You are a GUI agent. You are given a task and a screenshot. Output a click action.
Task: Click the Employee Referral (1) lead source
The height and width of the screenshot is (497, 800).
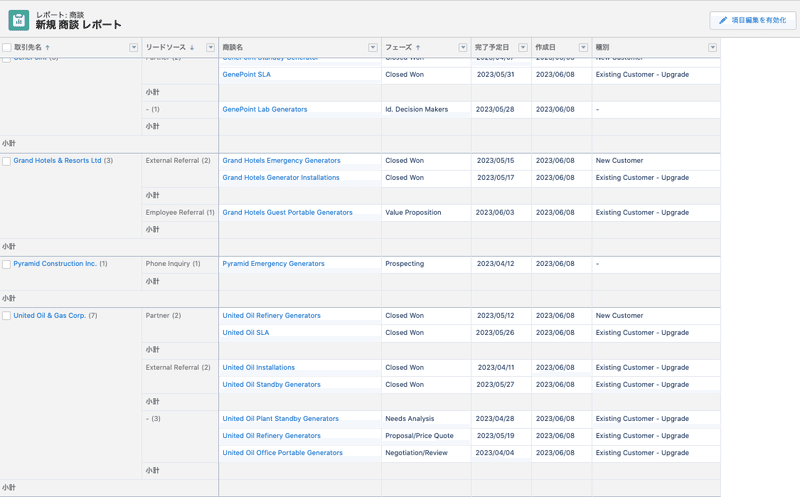coord(180,212)
